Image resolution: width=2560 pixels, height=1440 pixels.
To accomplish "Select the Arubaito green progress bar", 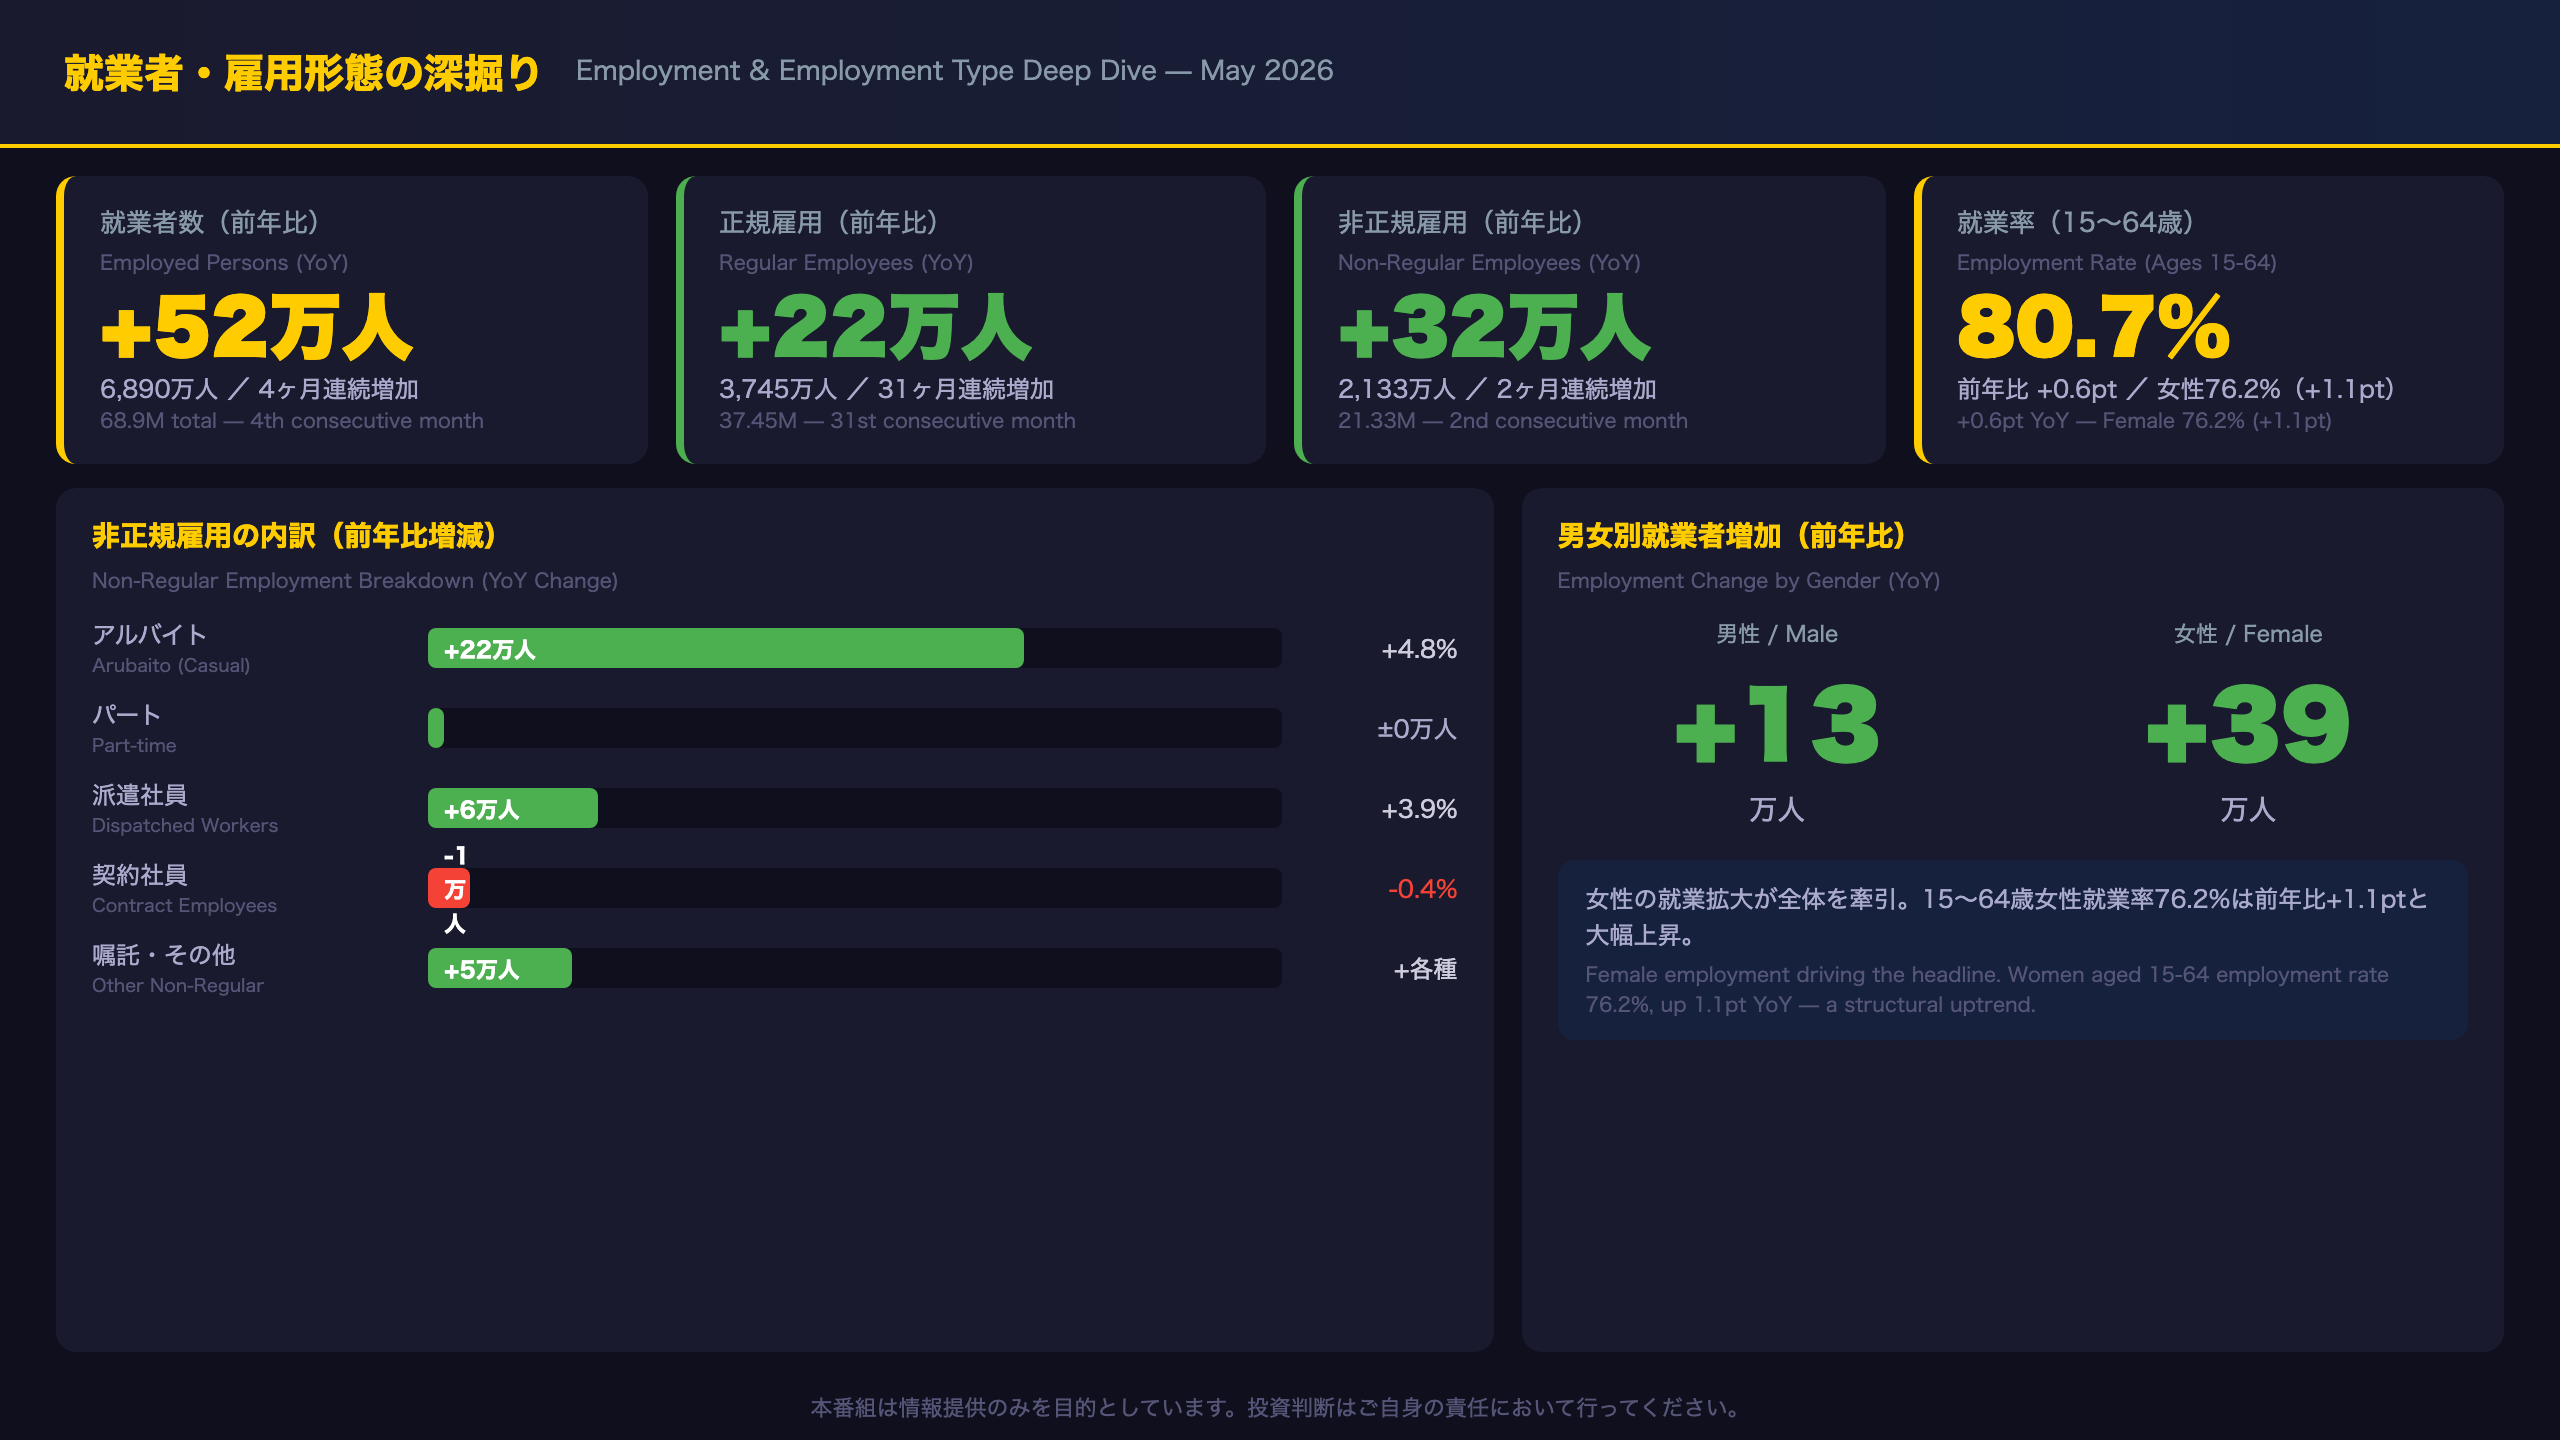I will point(726,648).
